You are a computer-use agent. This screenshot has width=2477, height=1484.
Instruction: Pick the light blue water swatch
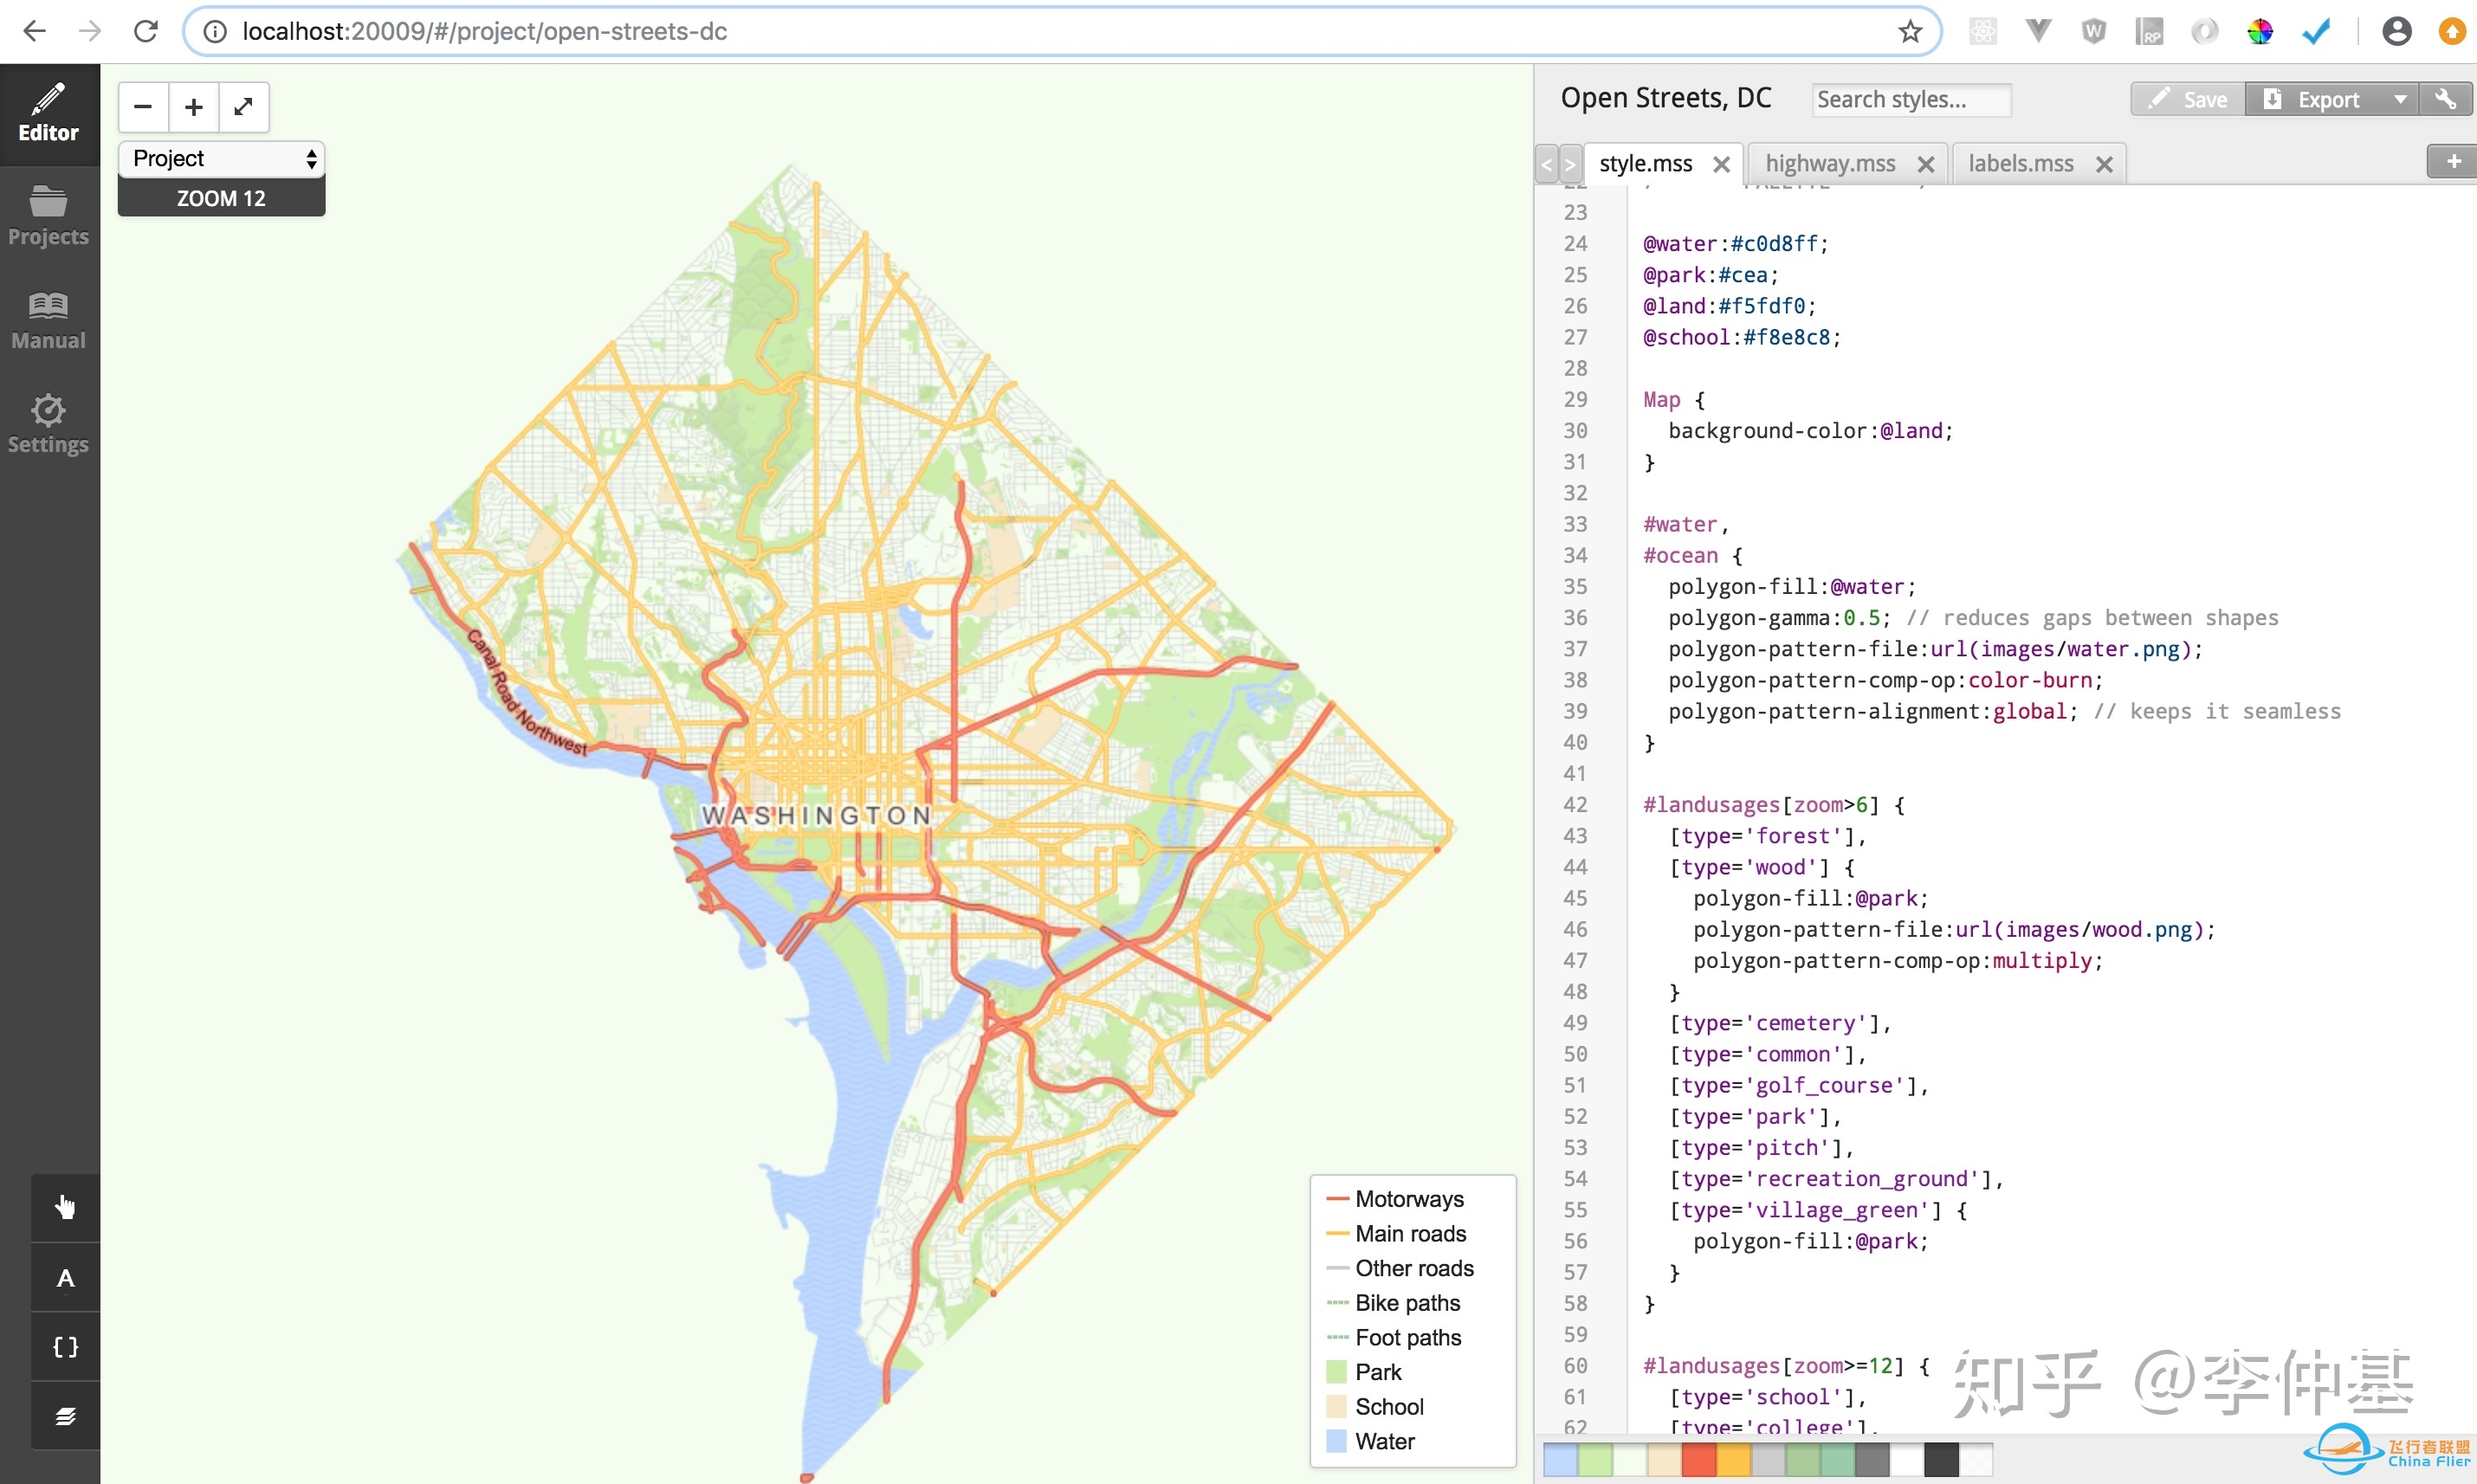coord(1560,1459)
